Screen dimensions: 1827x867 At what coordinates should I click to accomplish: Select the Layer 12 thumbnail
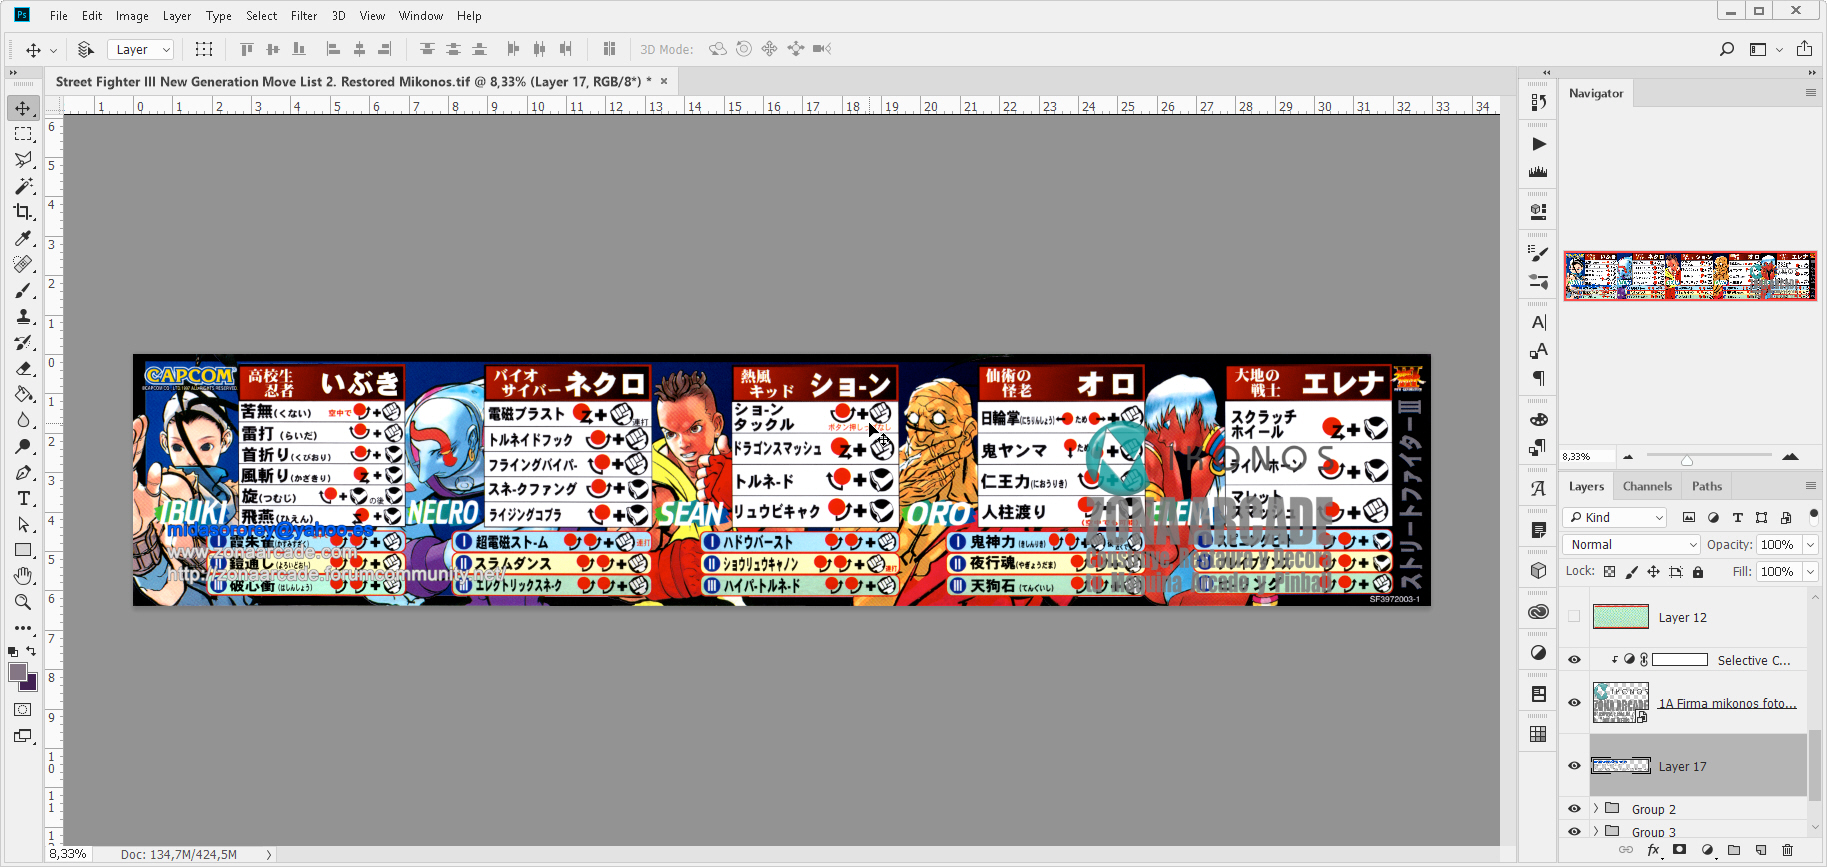1620,617
